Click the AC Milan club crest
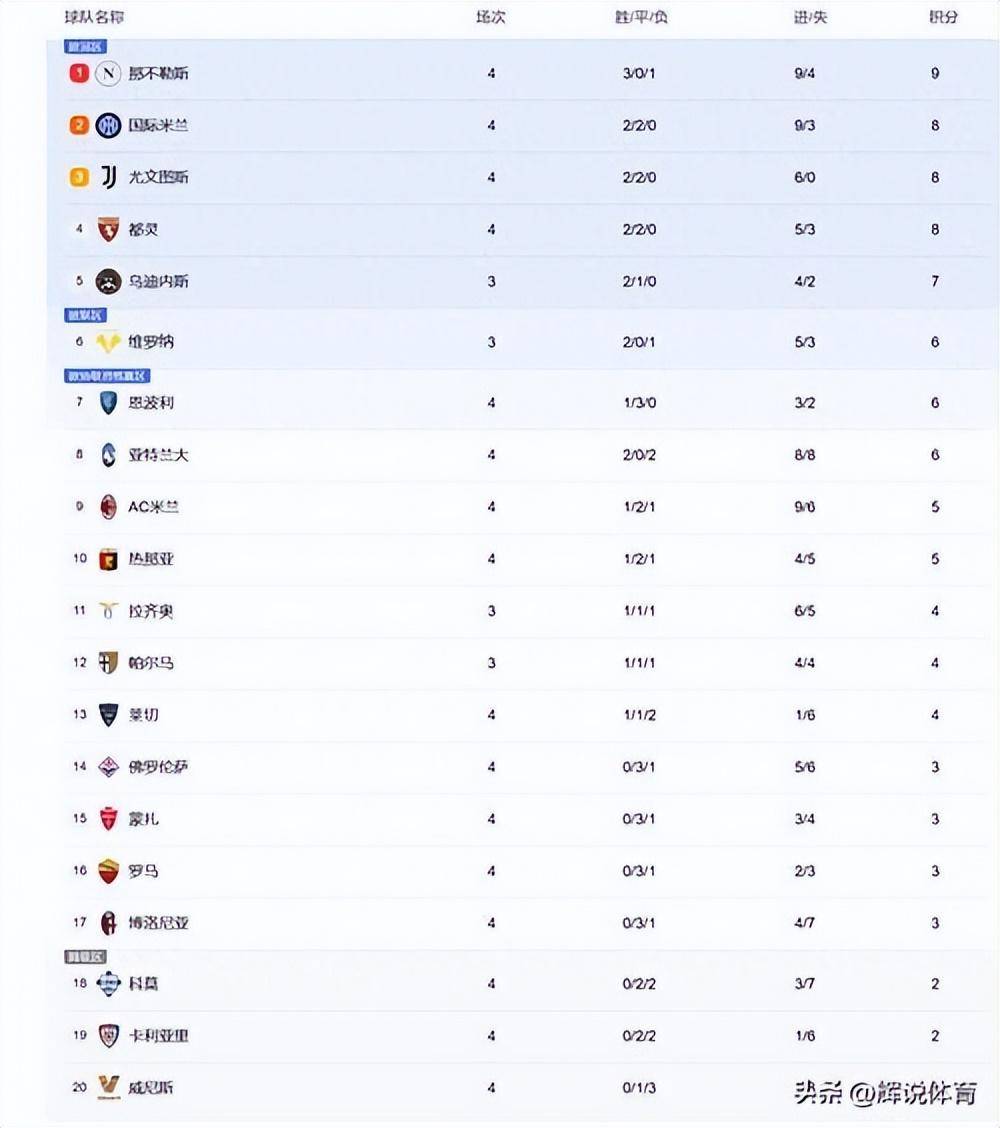 [108, 507]
